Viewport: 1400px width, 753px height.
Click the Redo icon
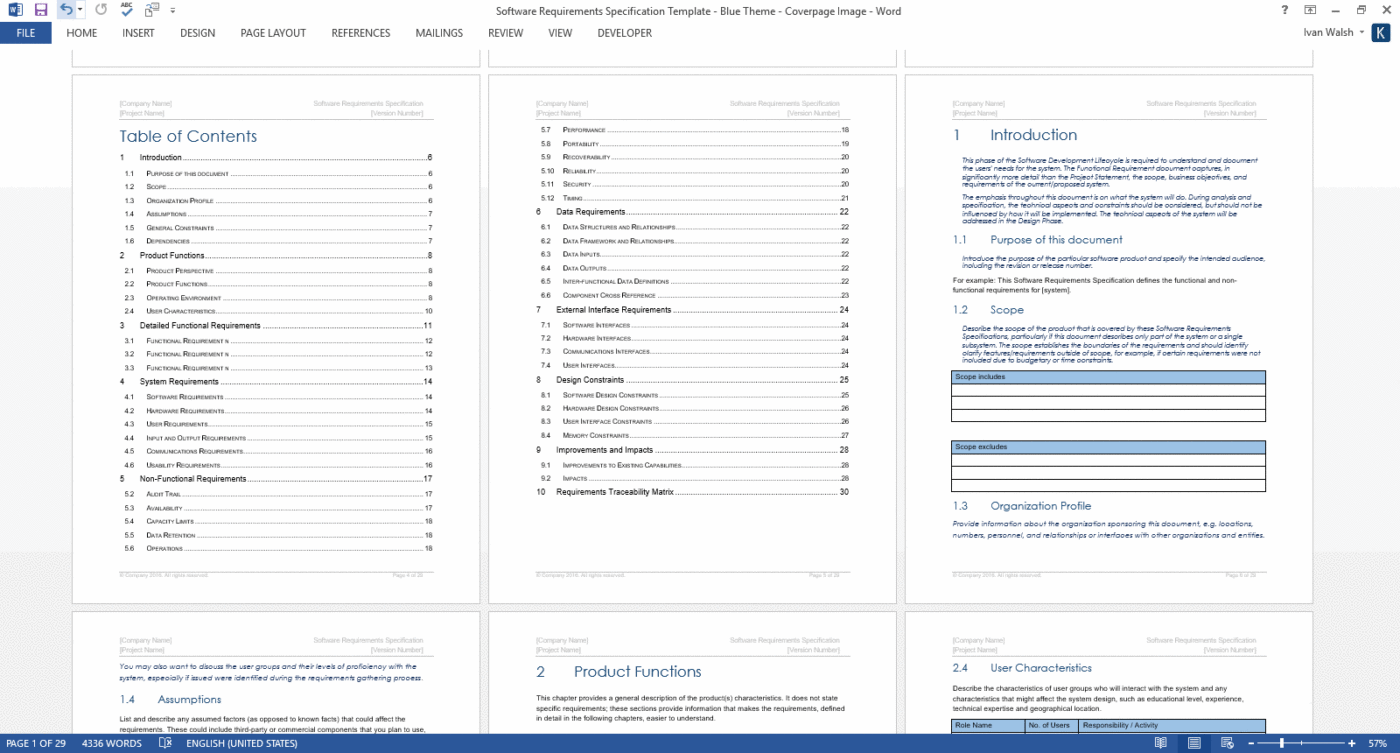[101, 10]
